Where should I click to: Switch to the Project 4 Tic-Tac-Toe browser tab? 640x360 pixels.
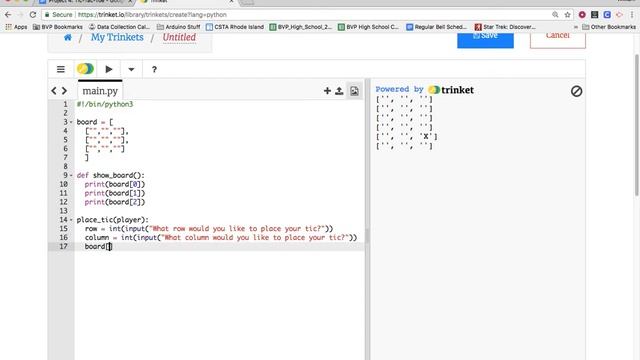pyautogui.click(x=86, y=2)
